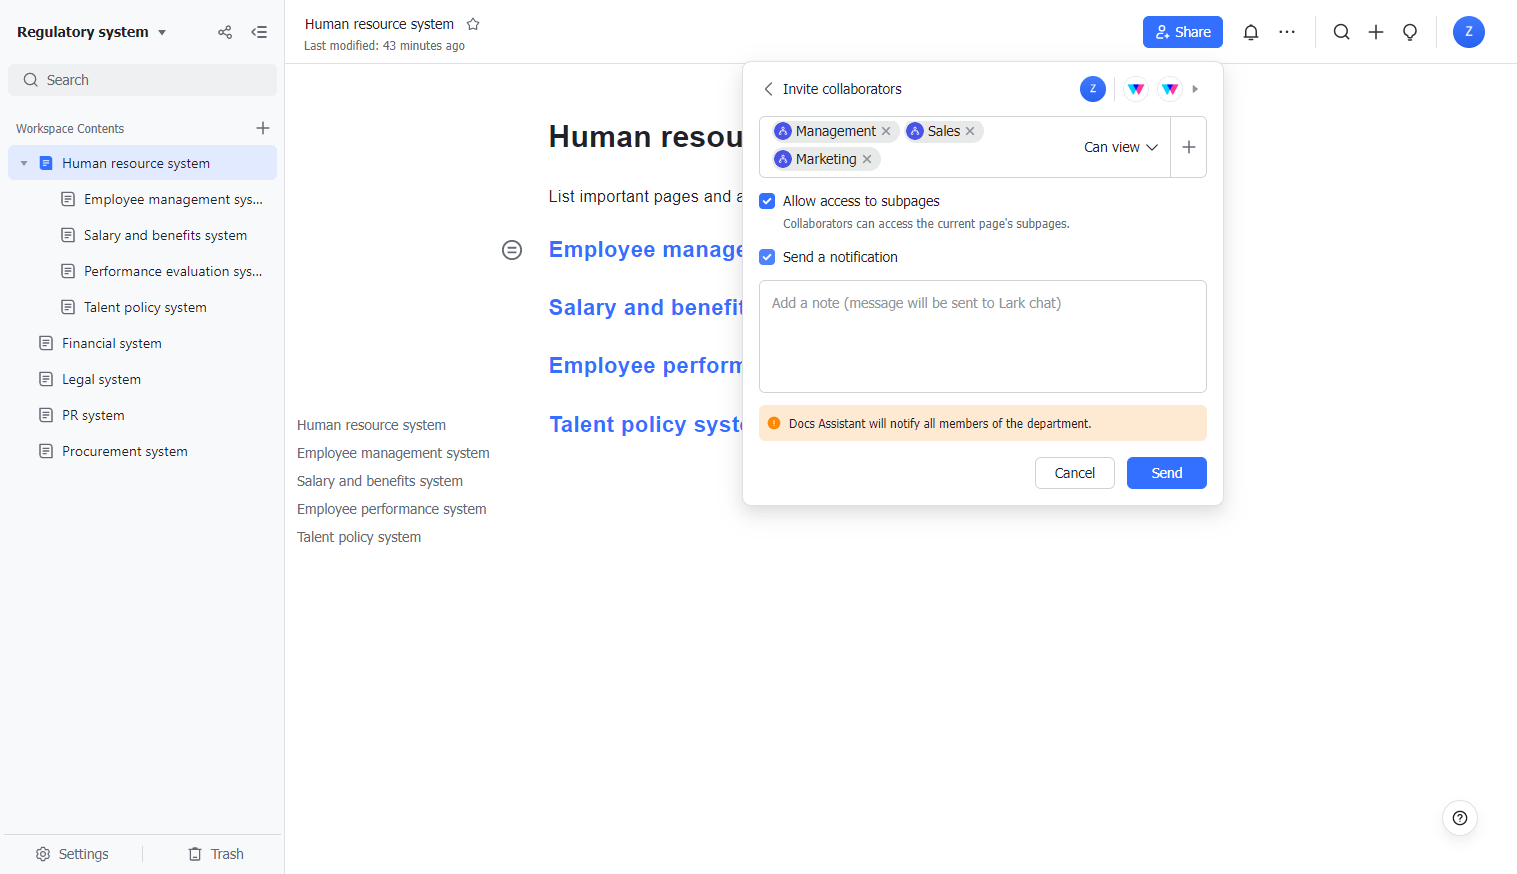The width and height of the screenshot is (1517, 874).
Task: Remove the Management collaborator tag
Action: point(886,131)
